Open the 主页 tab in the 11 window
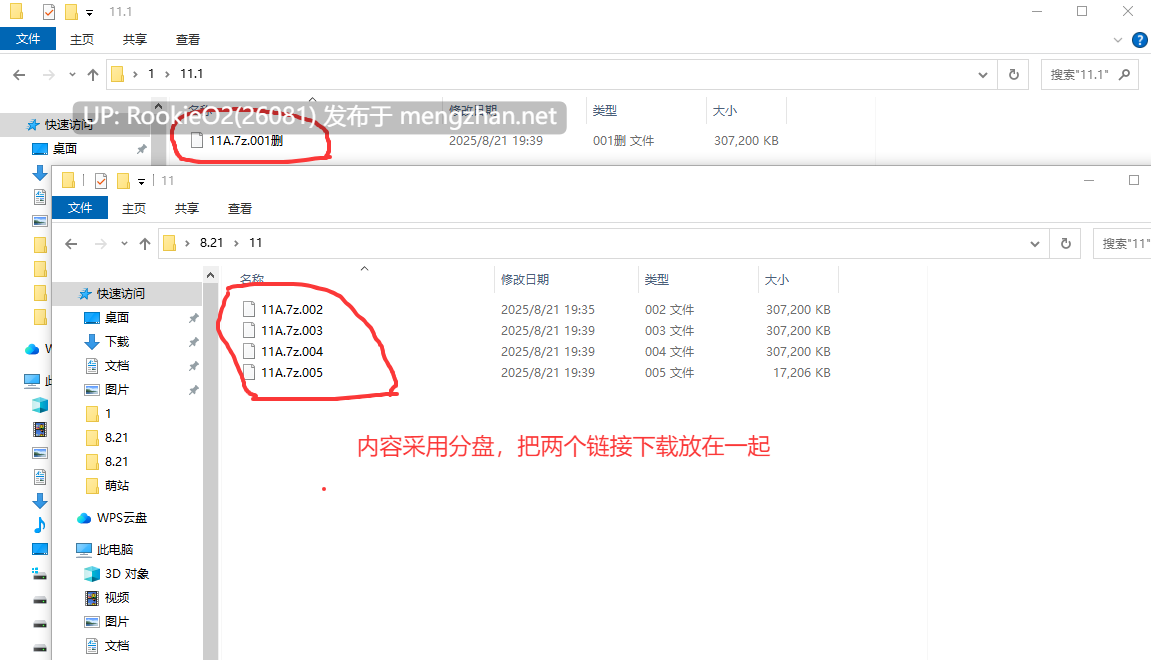 (x=134, y=208)
